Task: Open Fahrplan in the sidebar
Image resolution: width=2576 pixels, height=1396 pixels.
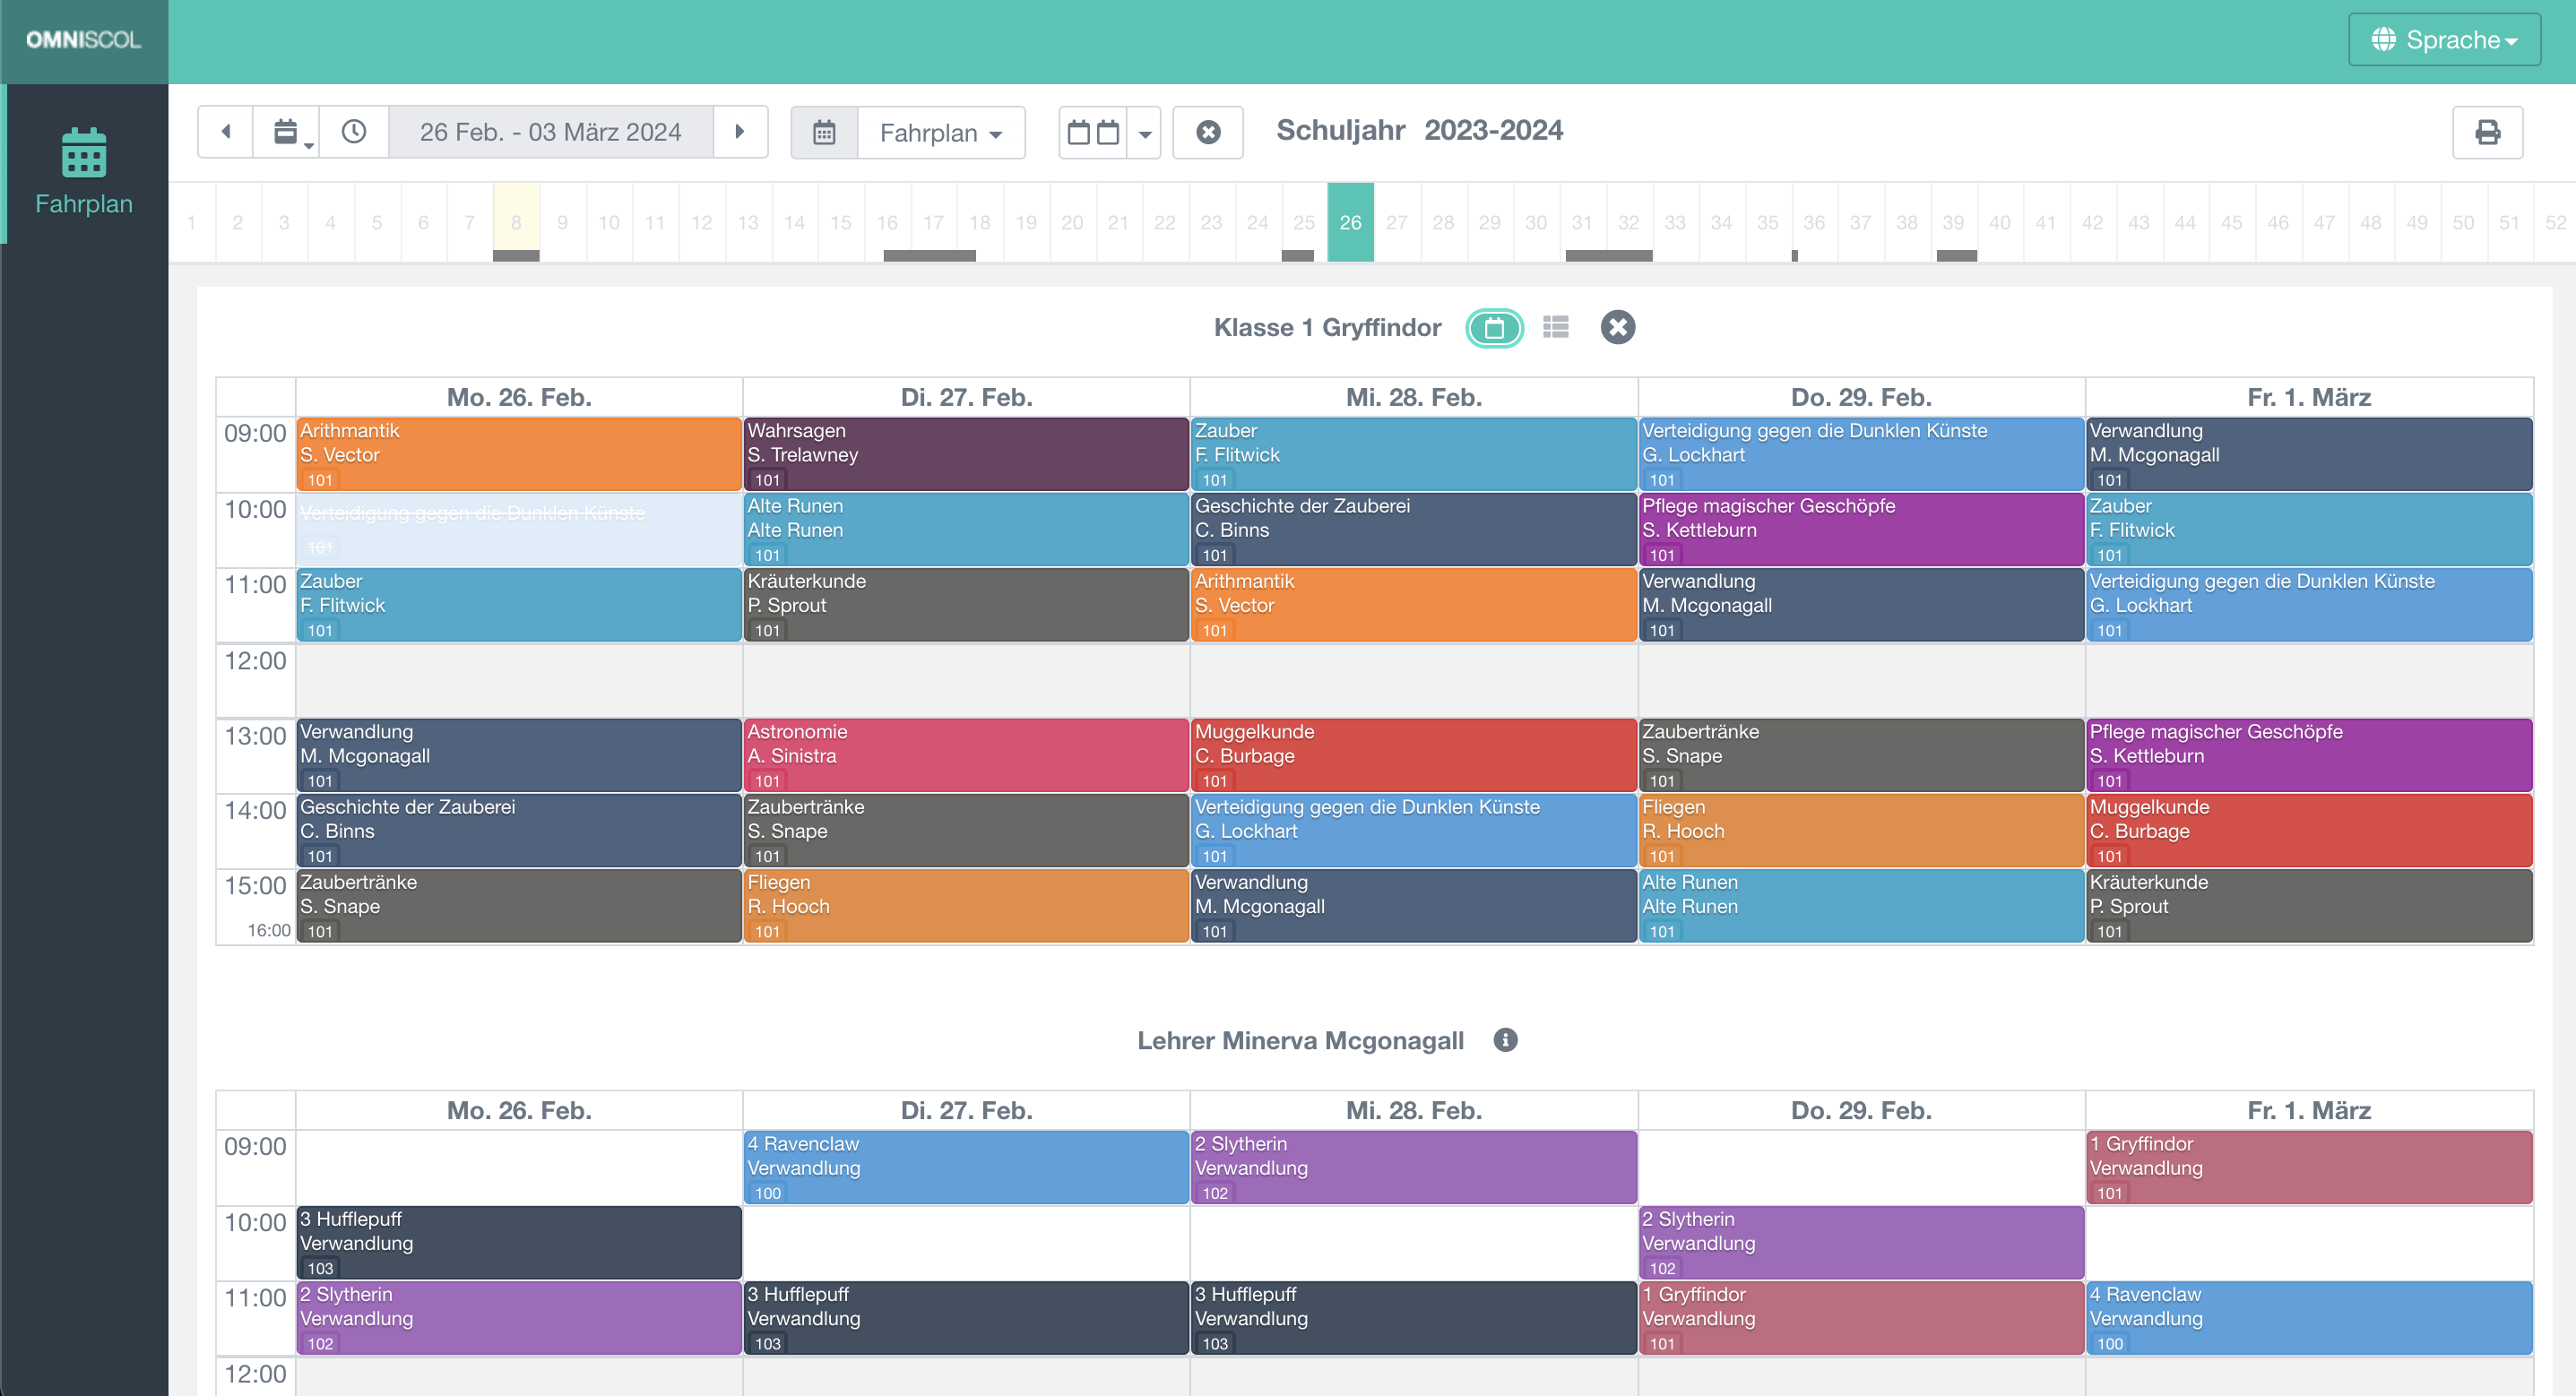Action: tap(84, 172)
